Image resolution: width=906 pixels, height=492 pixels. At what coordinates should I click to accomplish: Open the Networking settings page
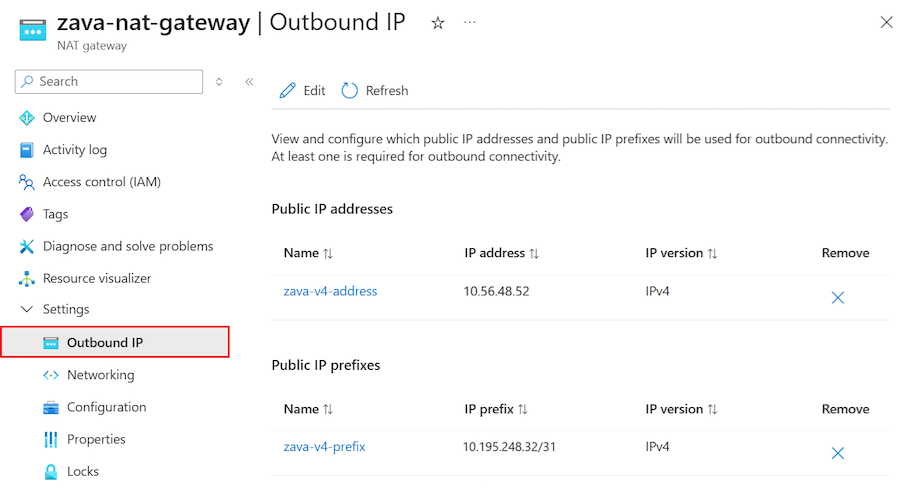(101, 375)
